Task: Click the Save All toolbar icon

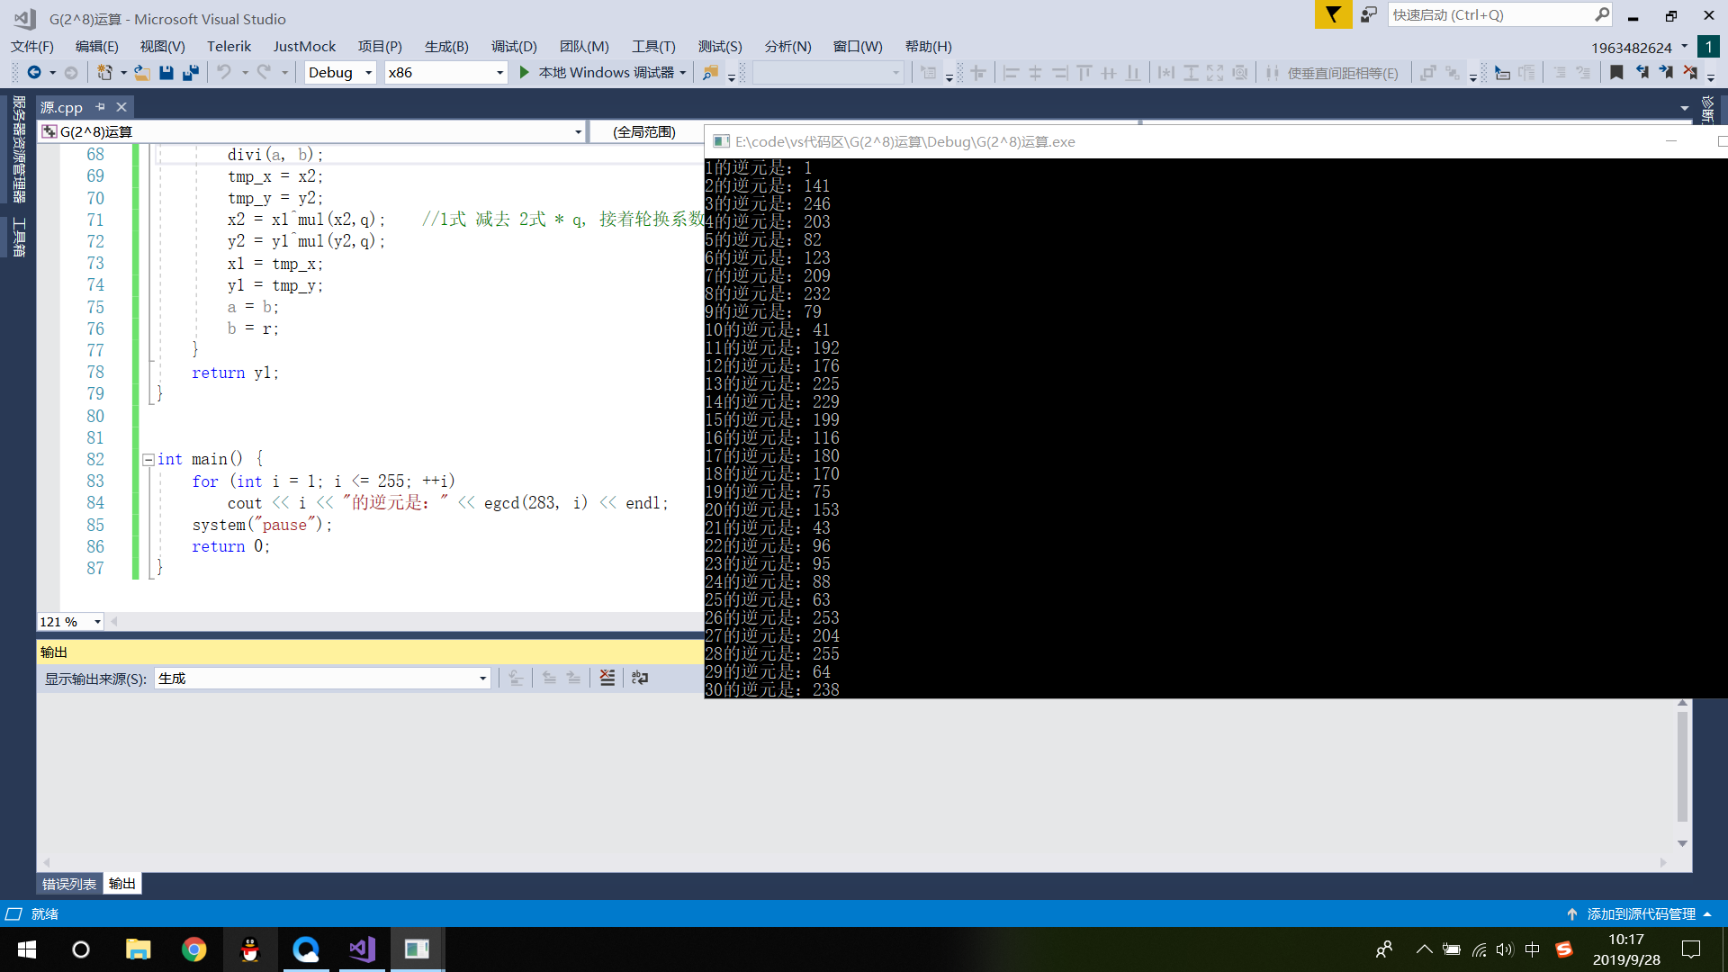Action: point(190,72)
